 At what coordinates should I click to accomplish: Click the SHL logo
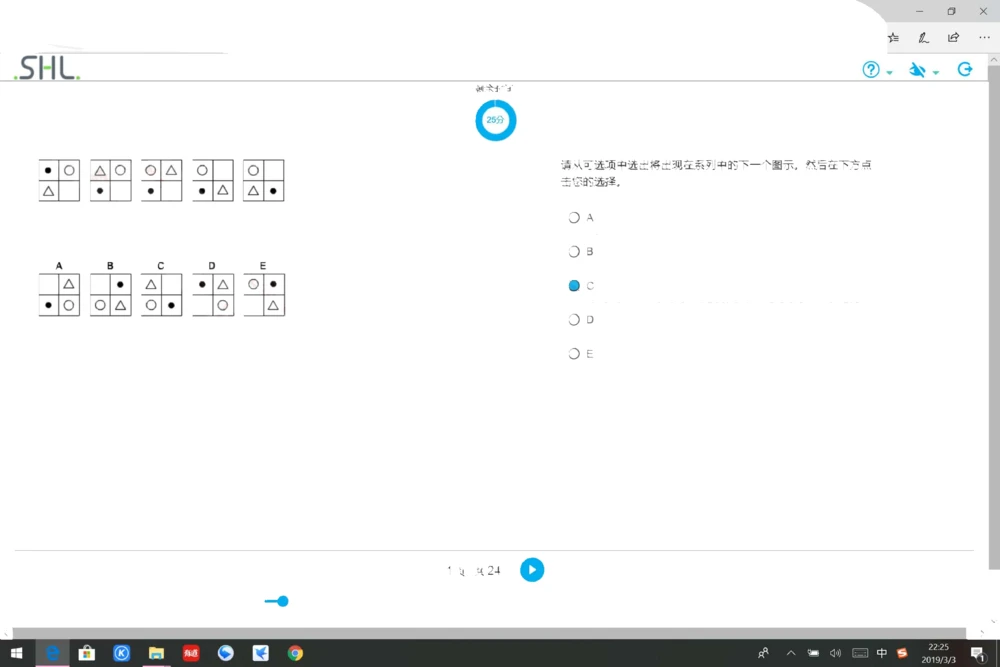pyautogui.click(x=44, y=68)
